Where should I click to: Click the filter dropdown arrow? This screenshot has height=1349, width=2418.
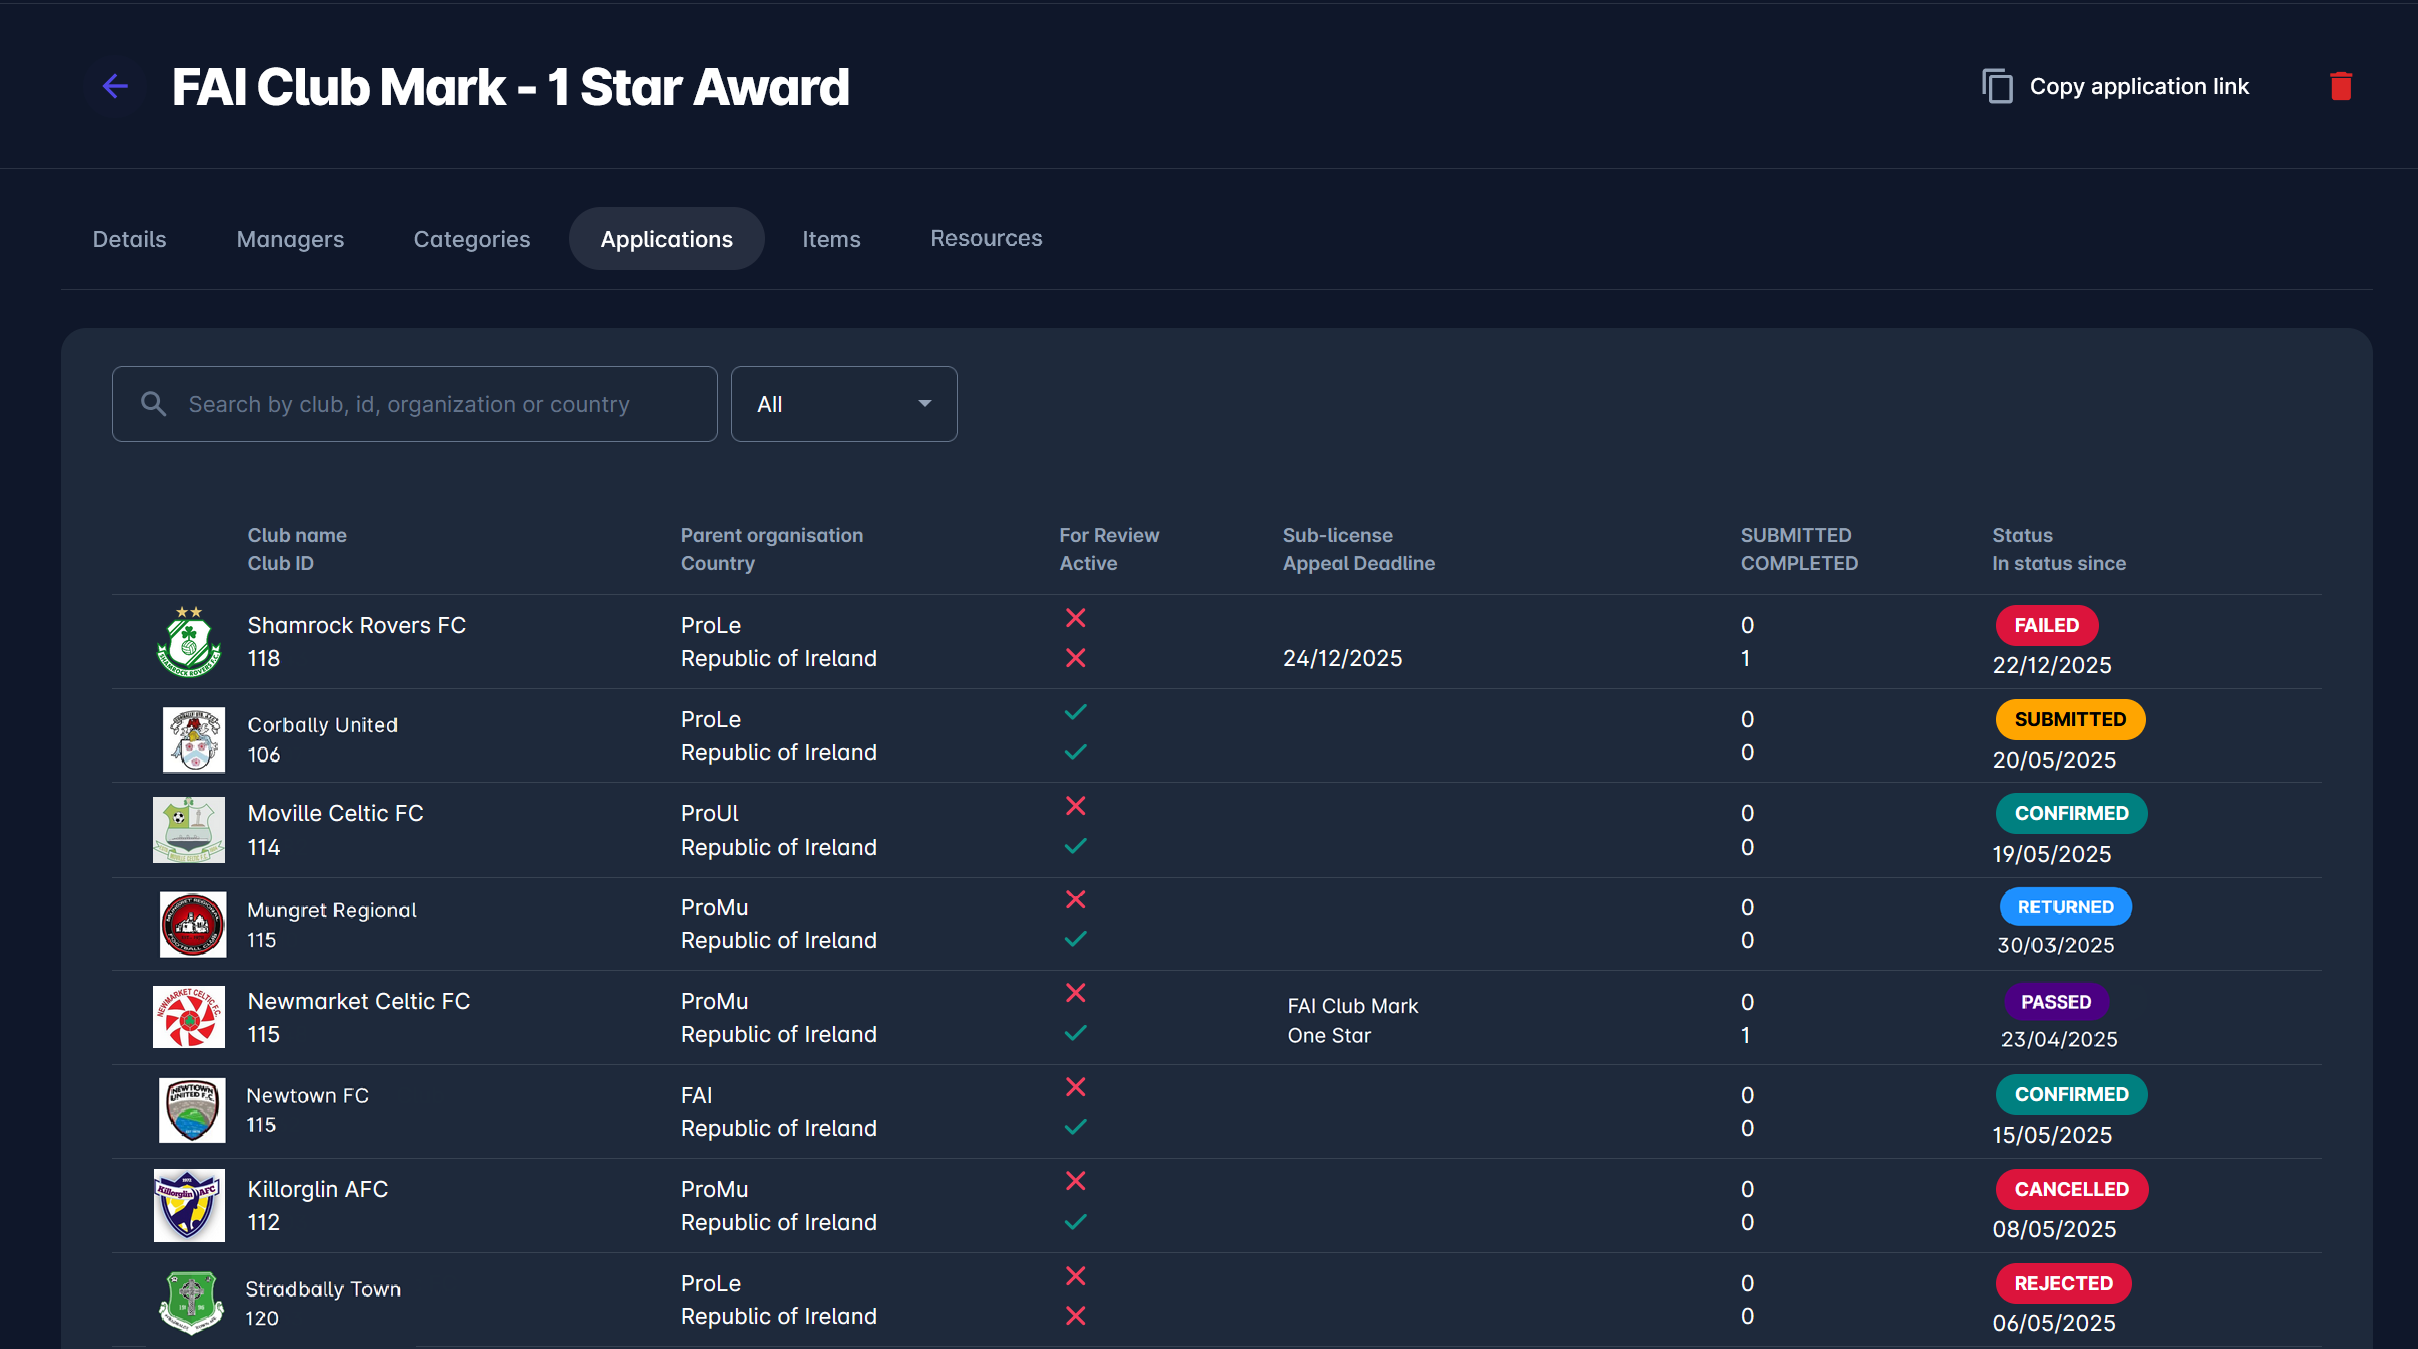[x=924, y=404]
